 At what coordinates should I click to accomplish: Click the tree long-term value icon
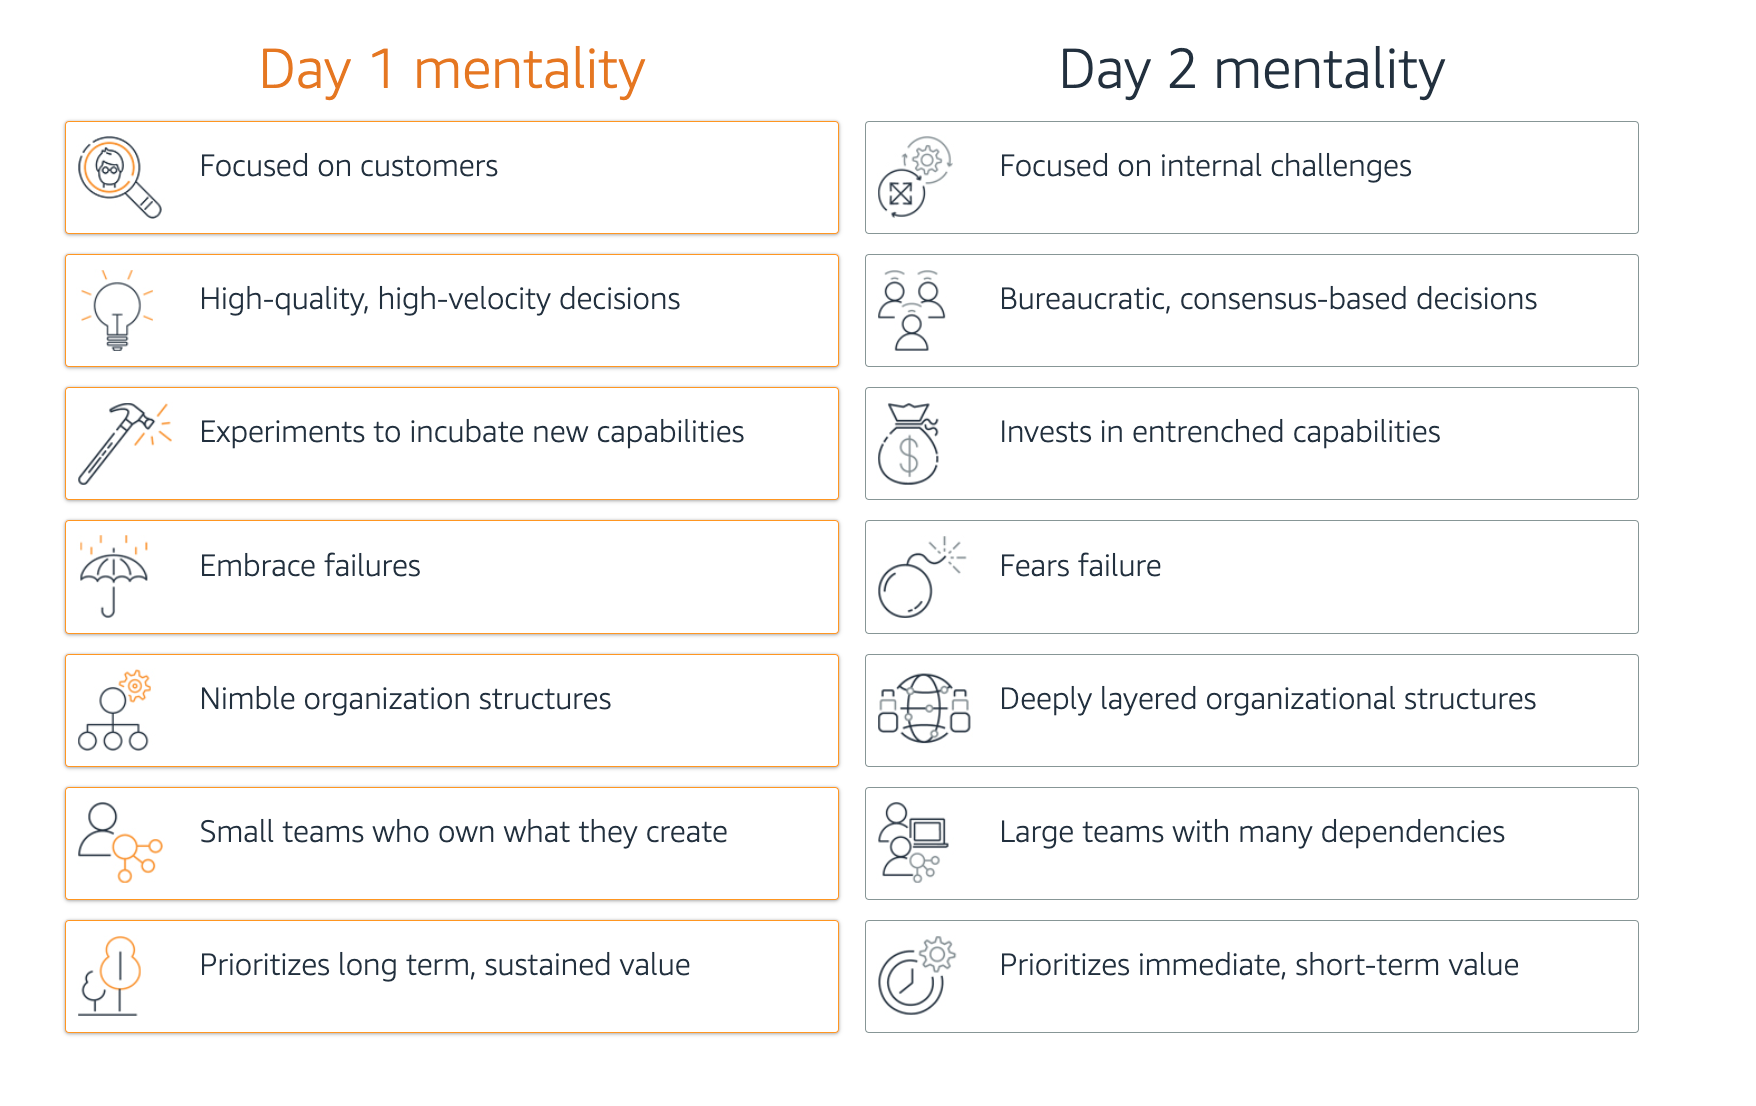pyautogui.click(x=110, y=976)
